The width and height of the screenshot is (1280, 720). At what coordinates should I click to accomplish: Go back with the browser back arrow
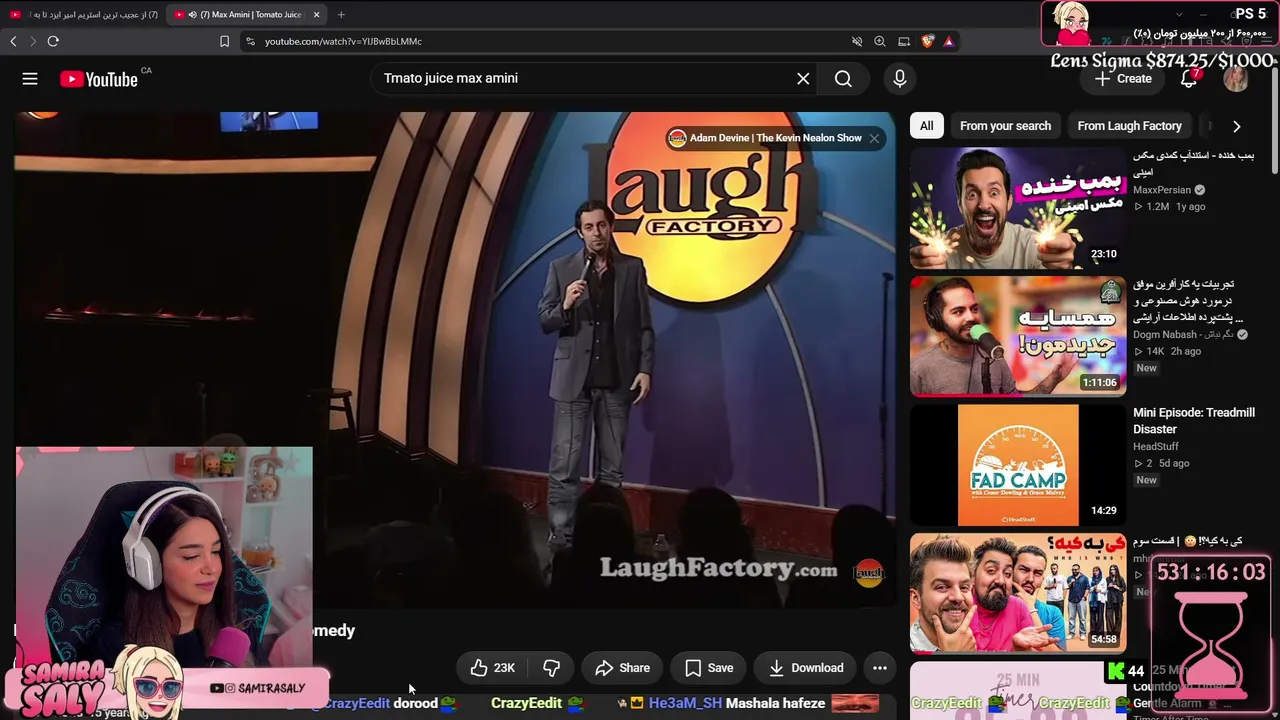pos(13,41)
